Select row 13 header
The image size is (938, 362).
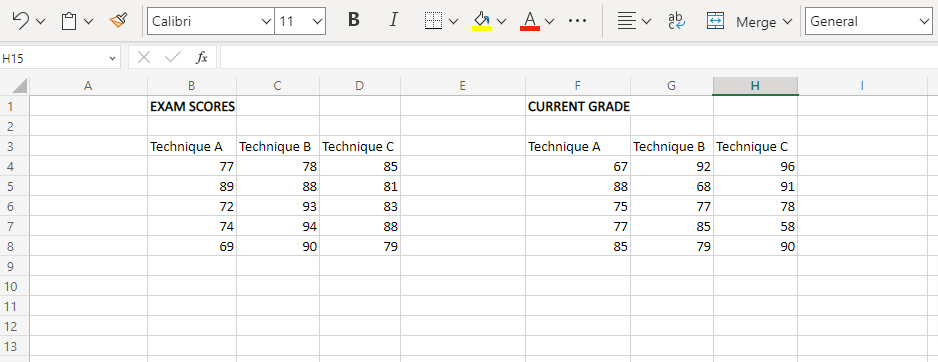(14, 346)
